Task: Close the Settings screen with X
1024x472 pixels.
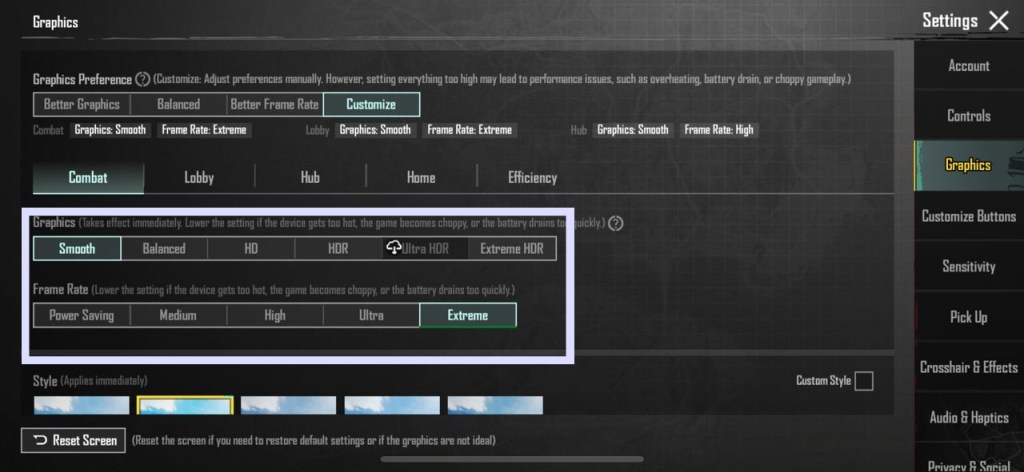Action: [999, 21]
